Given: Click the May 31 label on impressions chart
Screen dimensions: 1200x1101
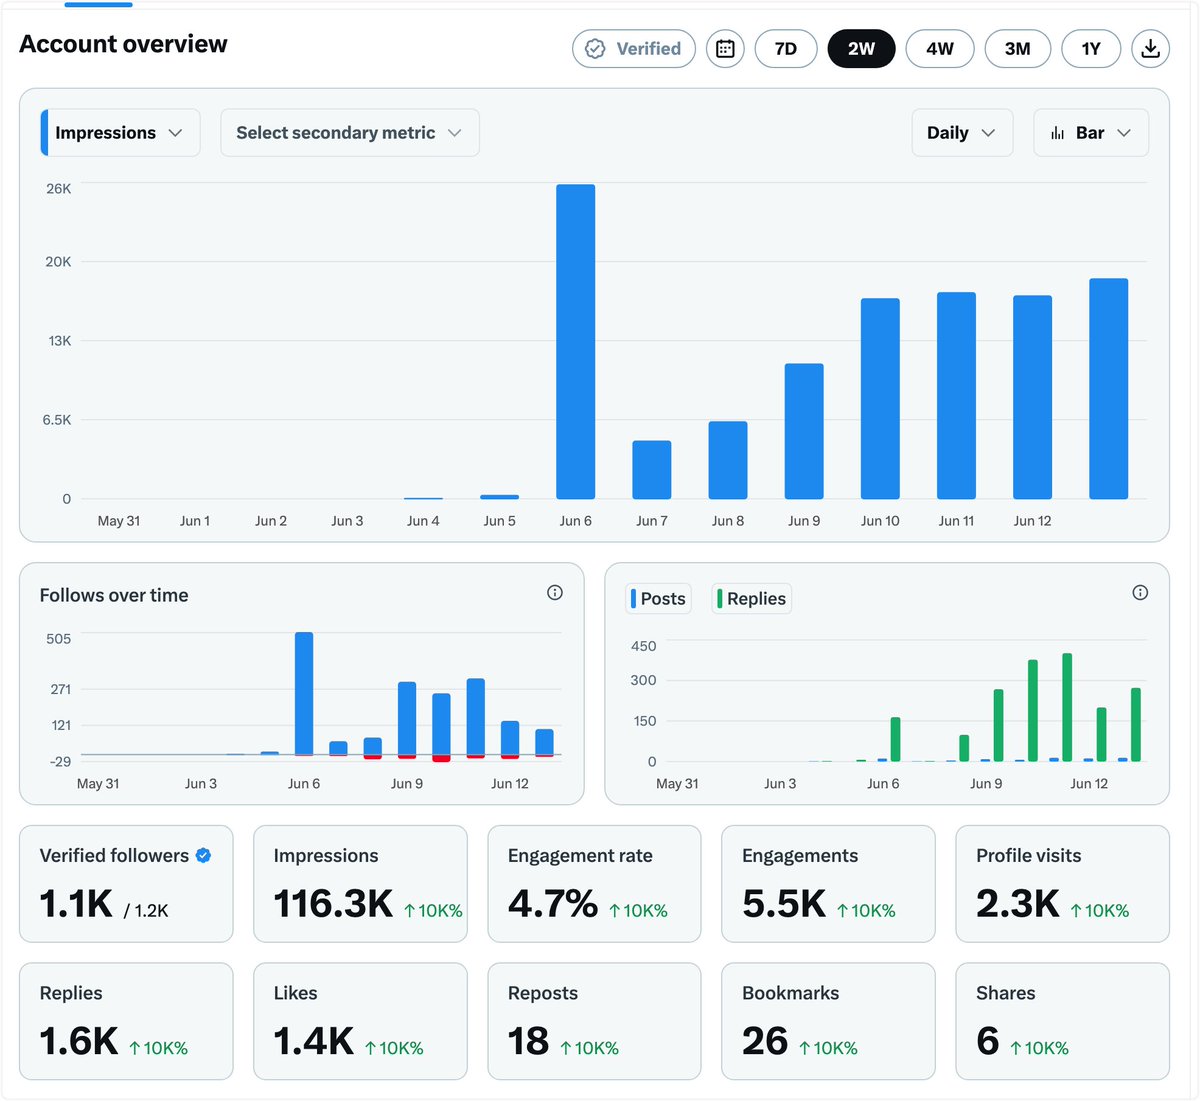Looking at the screenshot, I should pos(119,521).
